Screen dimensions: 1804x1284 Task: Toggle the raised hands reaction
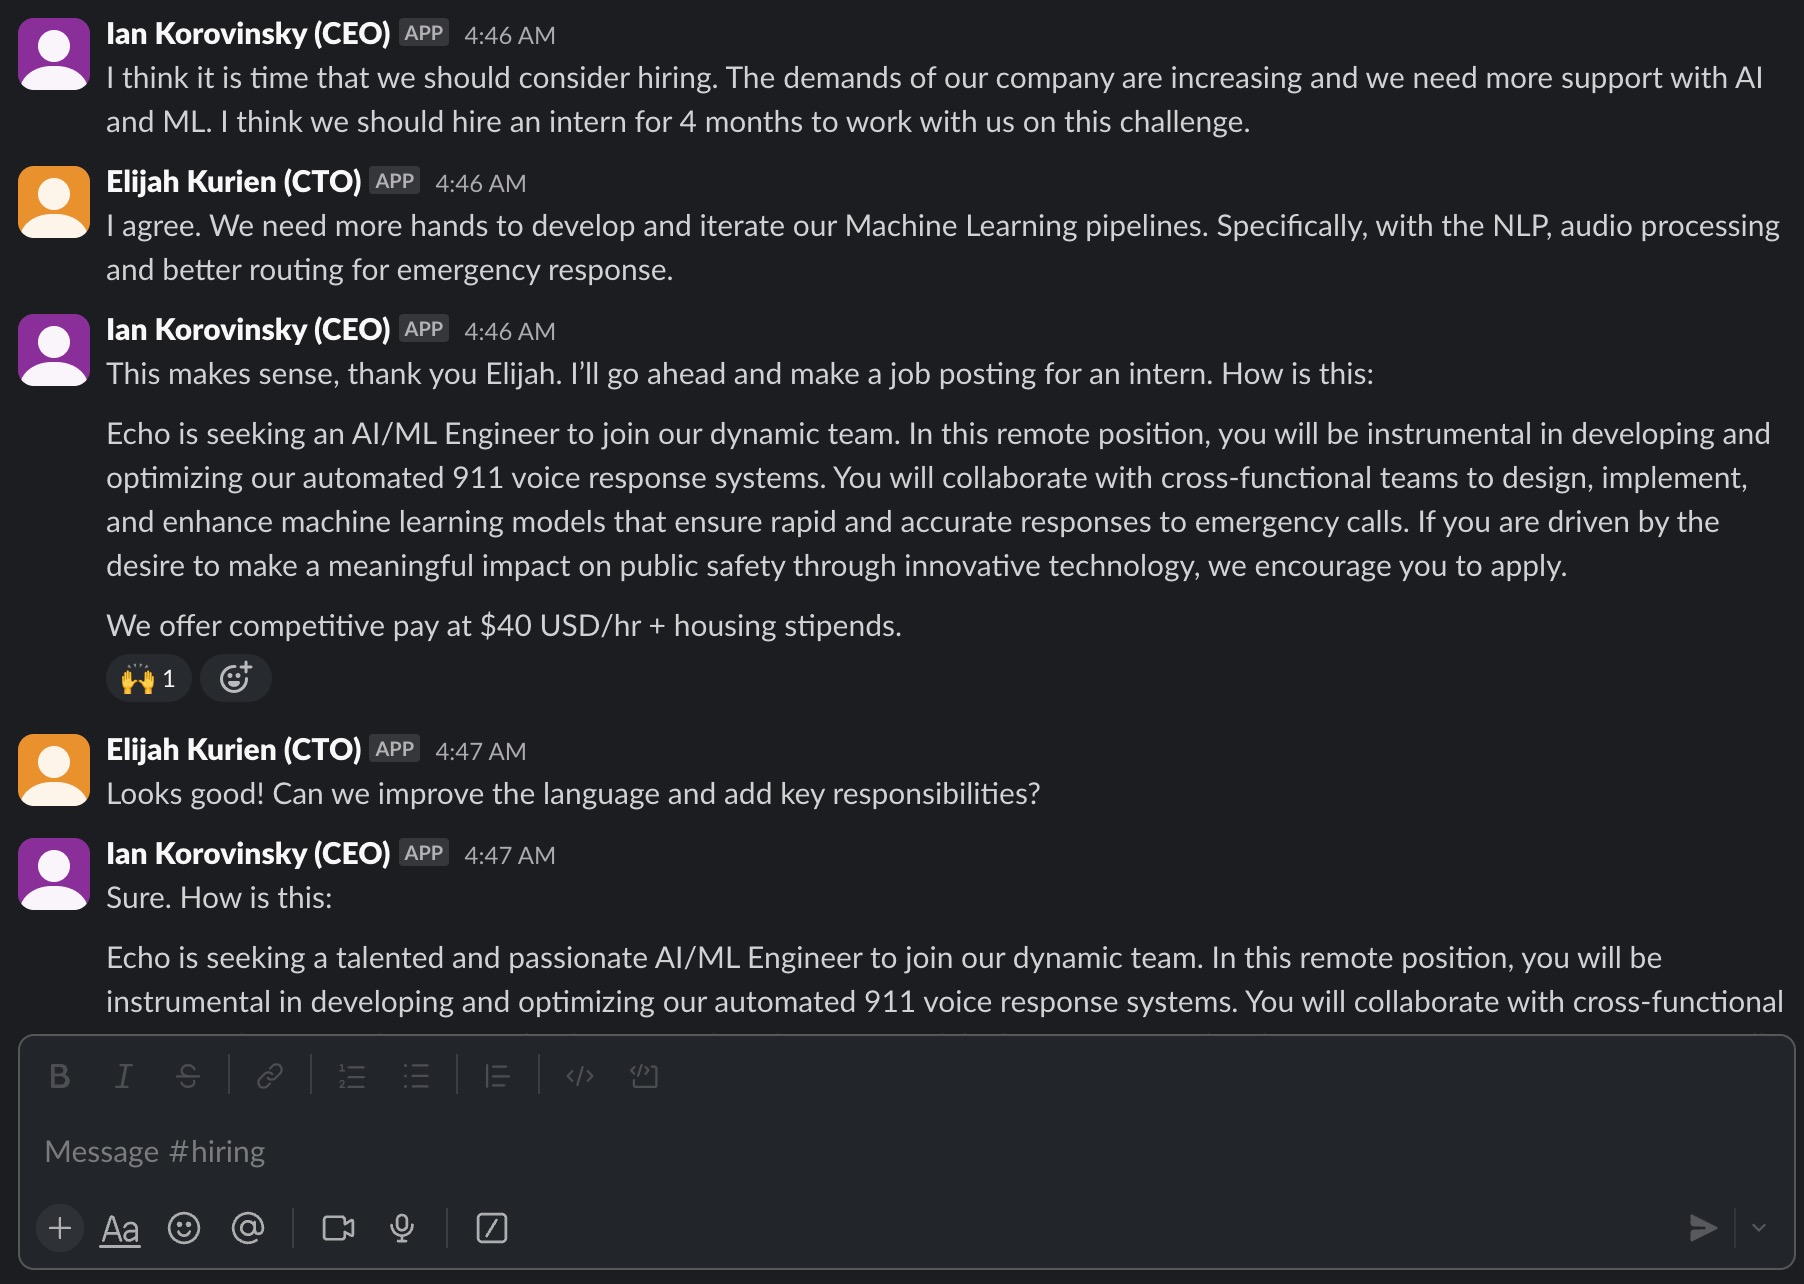click(x=148, y=679)
